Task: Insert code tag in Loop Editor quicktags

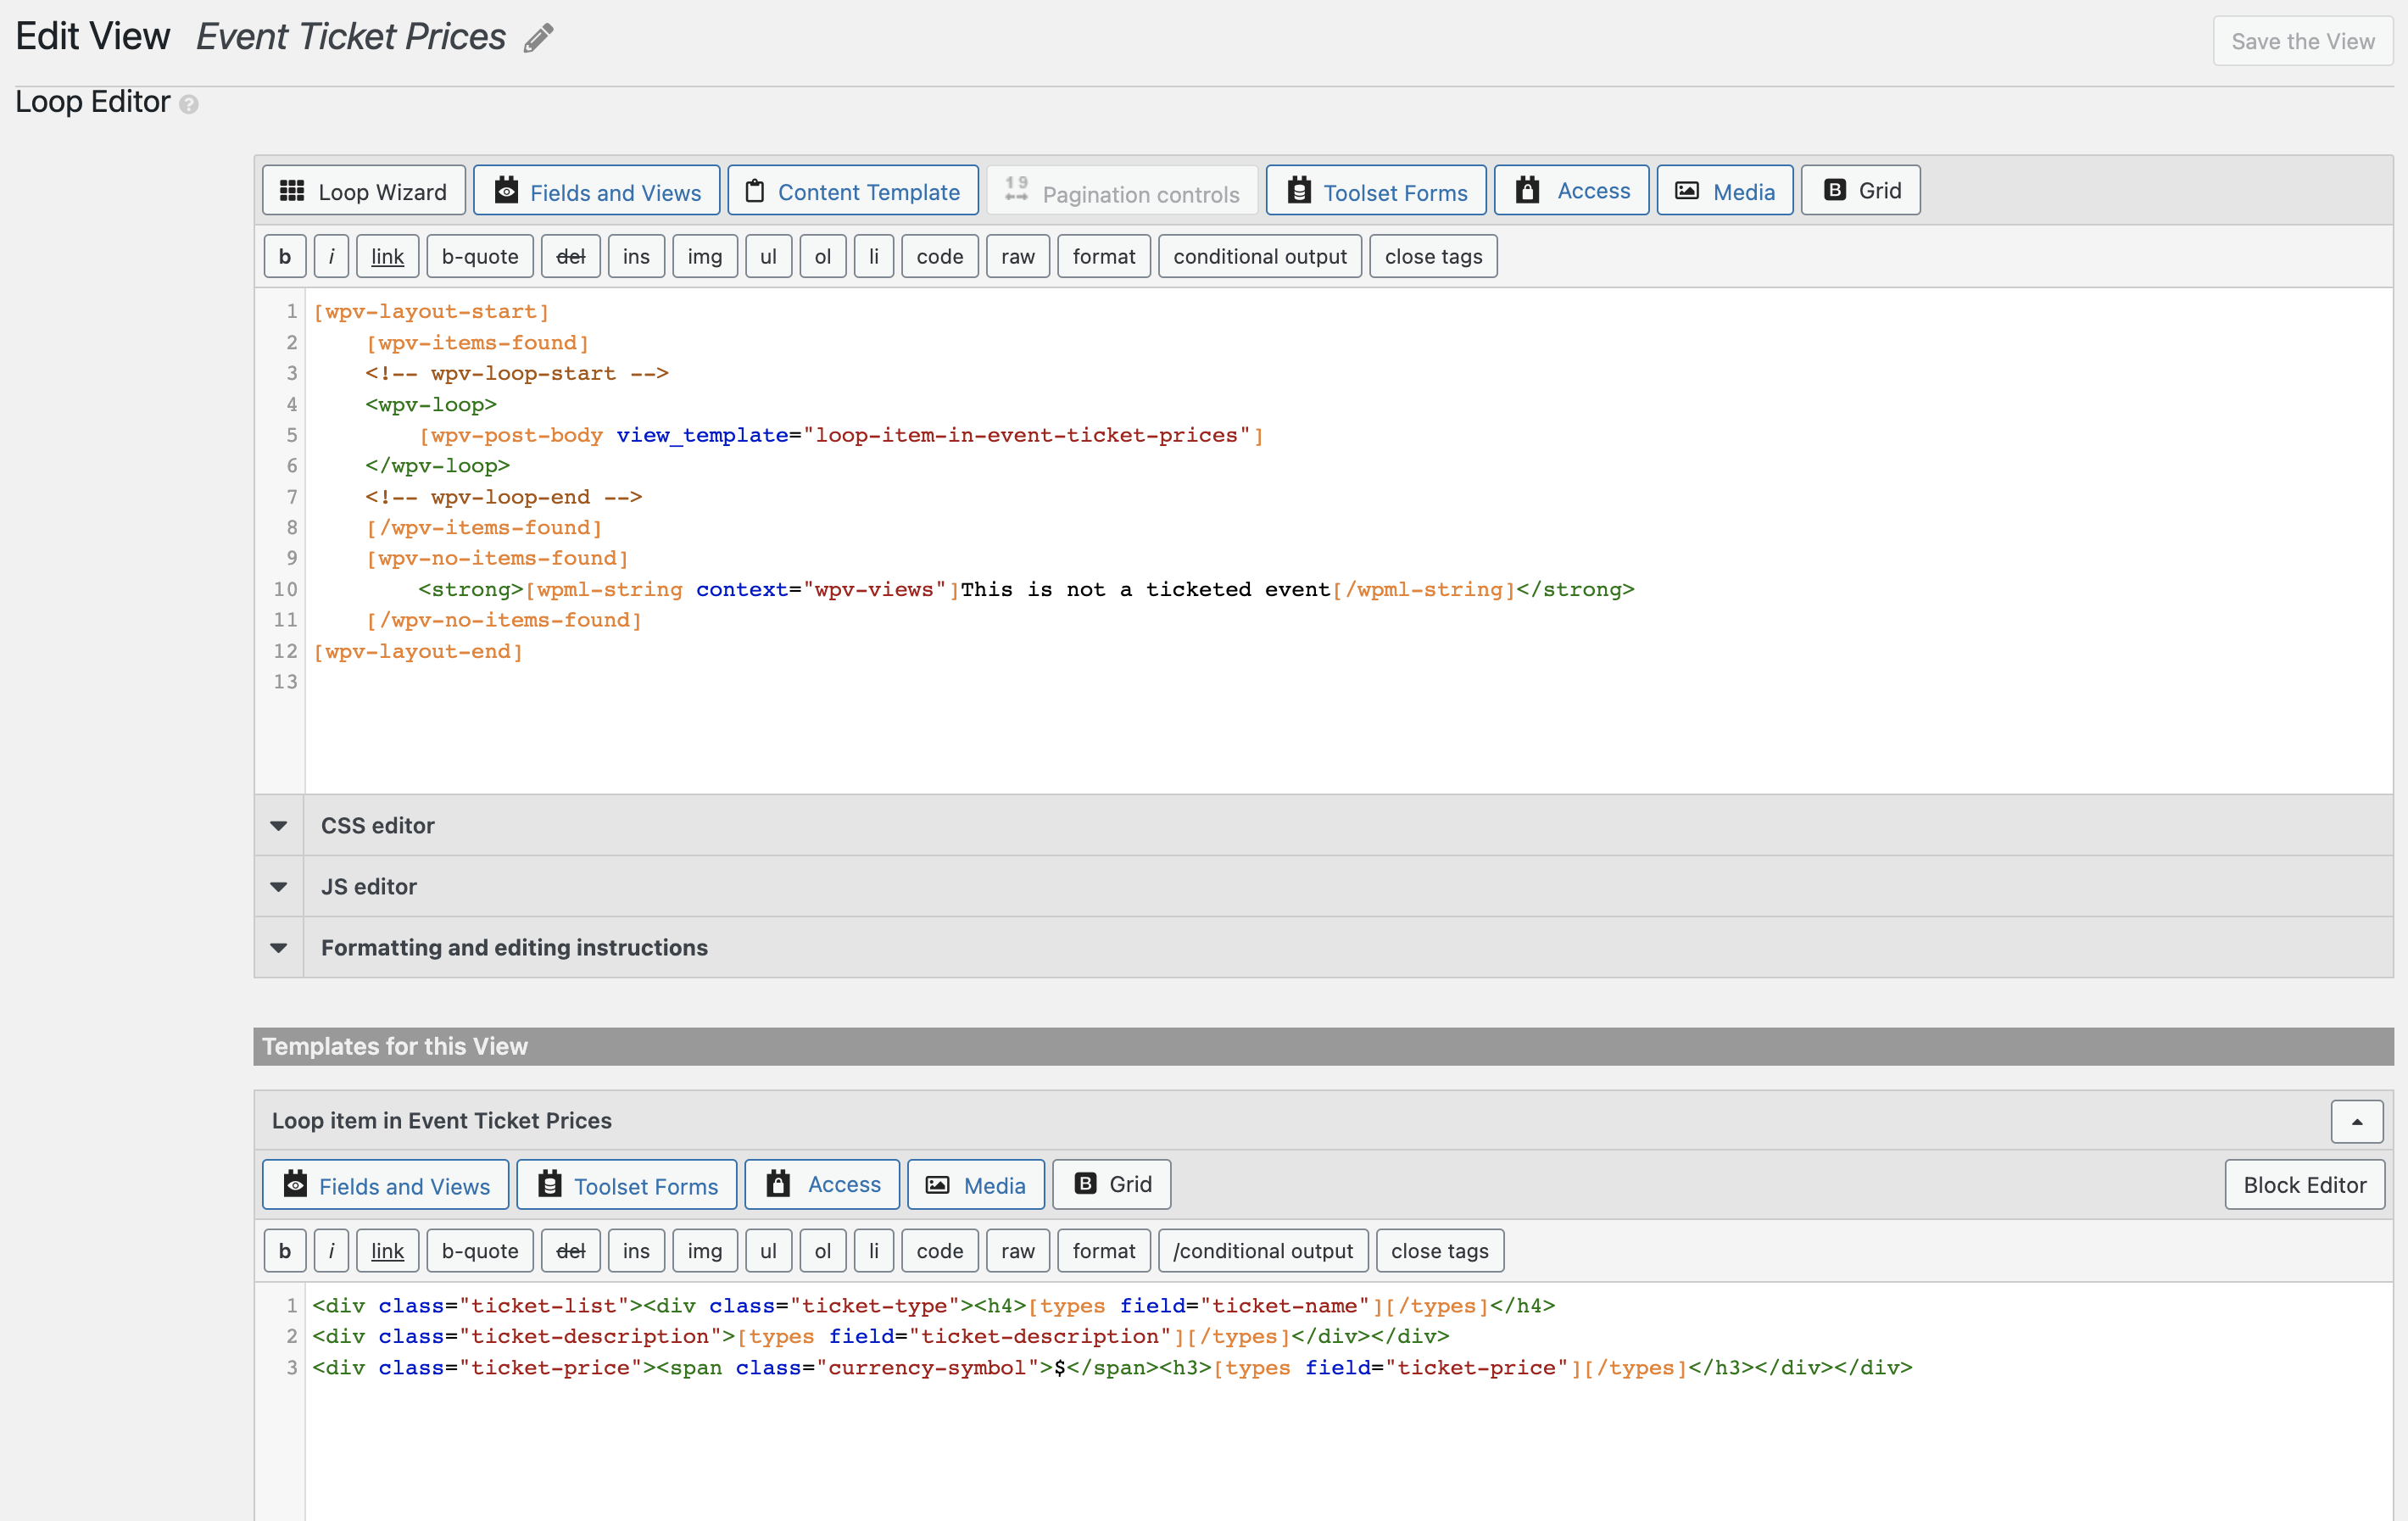Action: point(940,256)
